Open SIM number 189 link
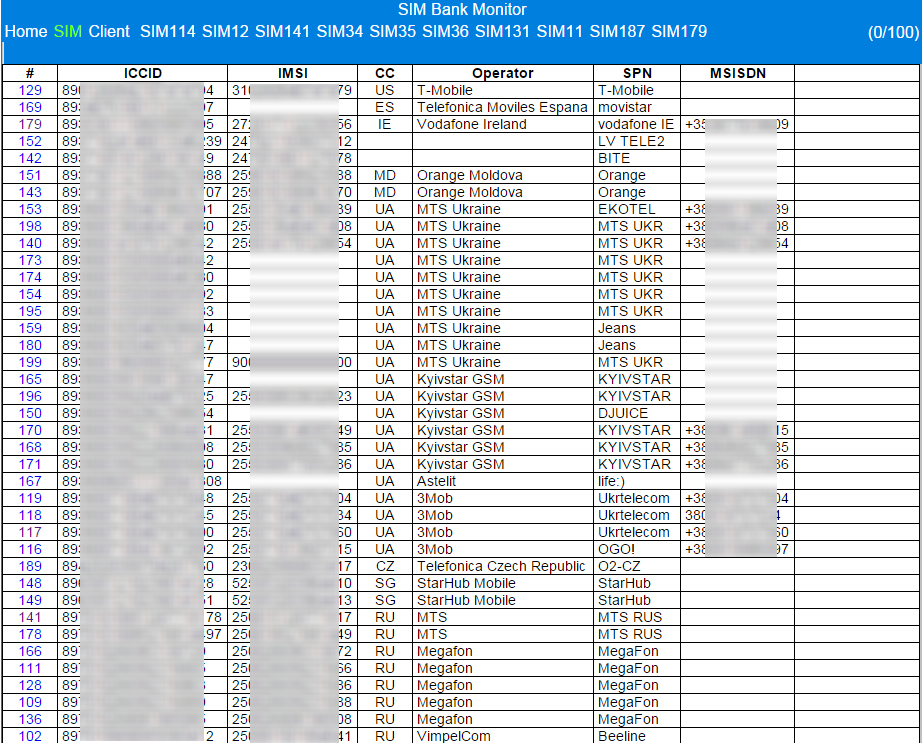 pyautogui.click(x=30, y=566)
